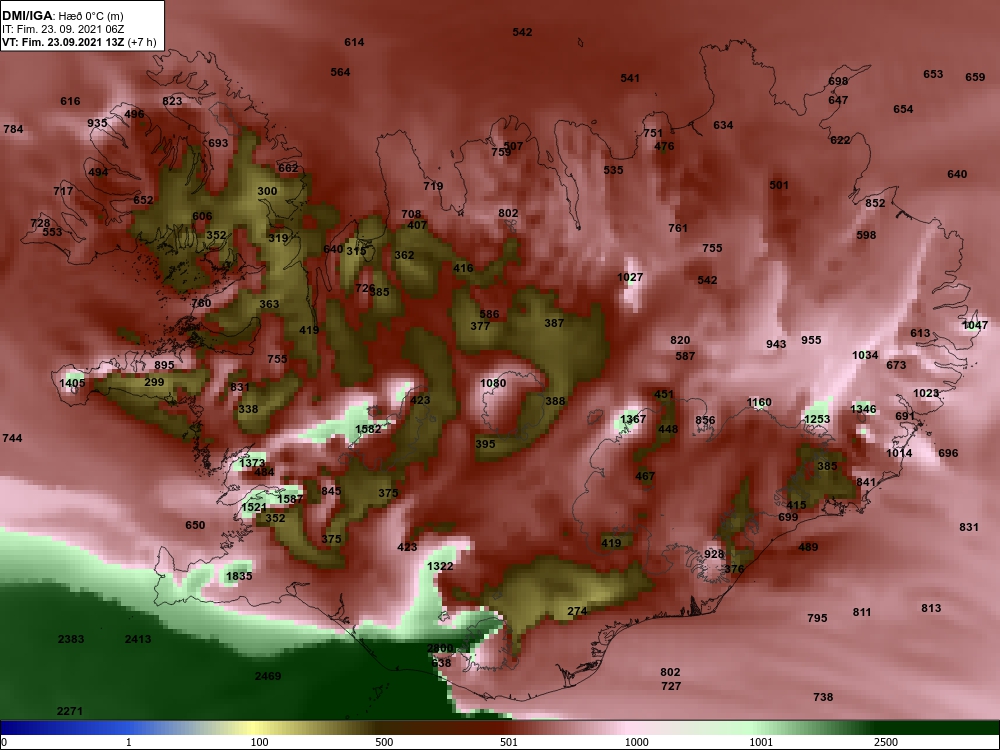Pick the value 614 on the map

pyautogui.click(x=354, y=42)
